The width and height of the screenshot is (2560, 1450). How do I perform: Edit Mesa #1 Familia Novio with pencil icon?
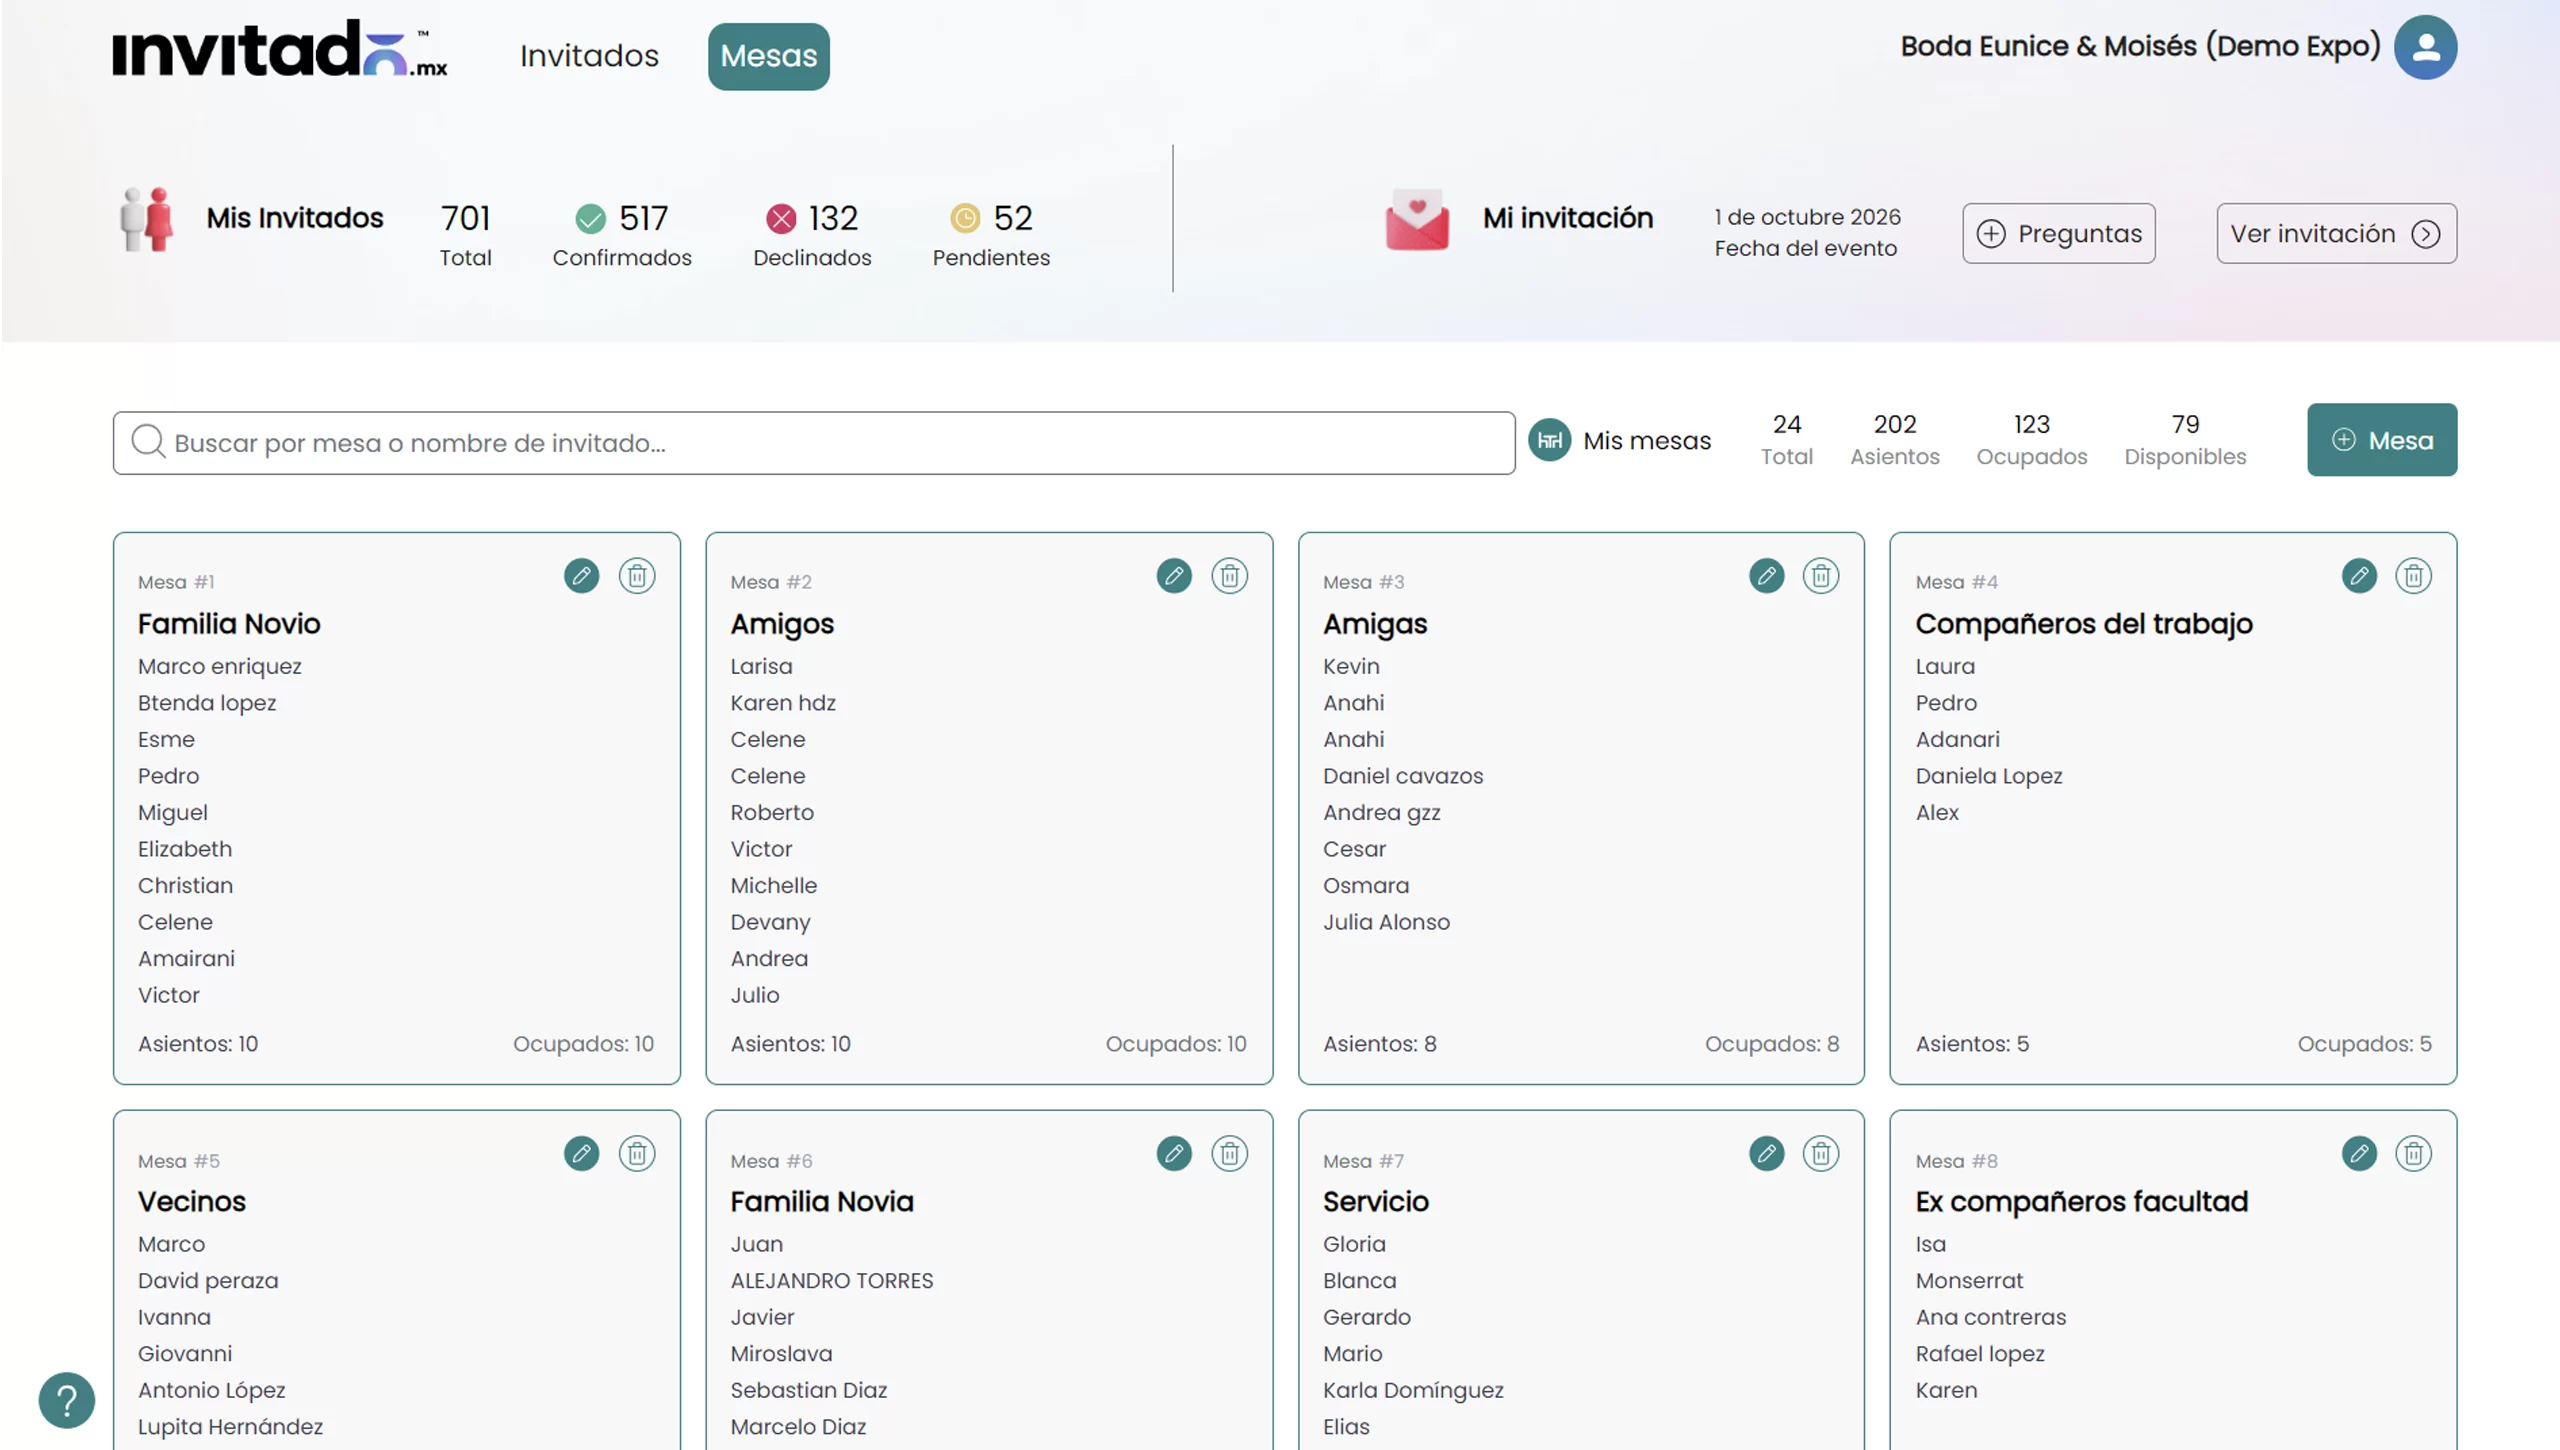pyautogui.click(x=581, y=576)
